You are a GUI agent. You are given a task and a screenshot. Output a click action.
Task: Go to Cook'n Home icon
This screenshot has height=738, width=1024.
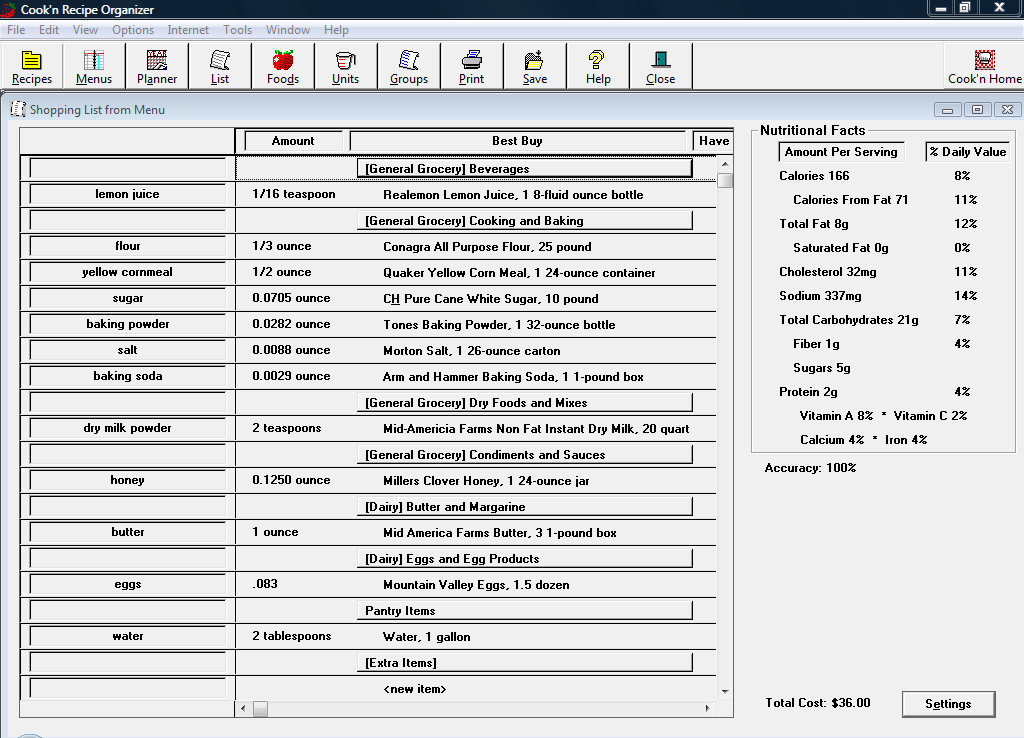[984, 67]
